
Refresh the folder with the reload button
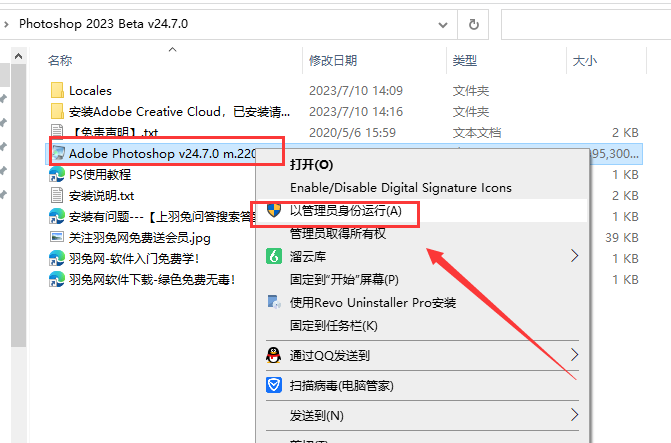tap(473, 24)
